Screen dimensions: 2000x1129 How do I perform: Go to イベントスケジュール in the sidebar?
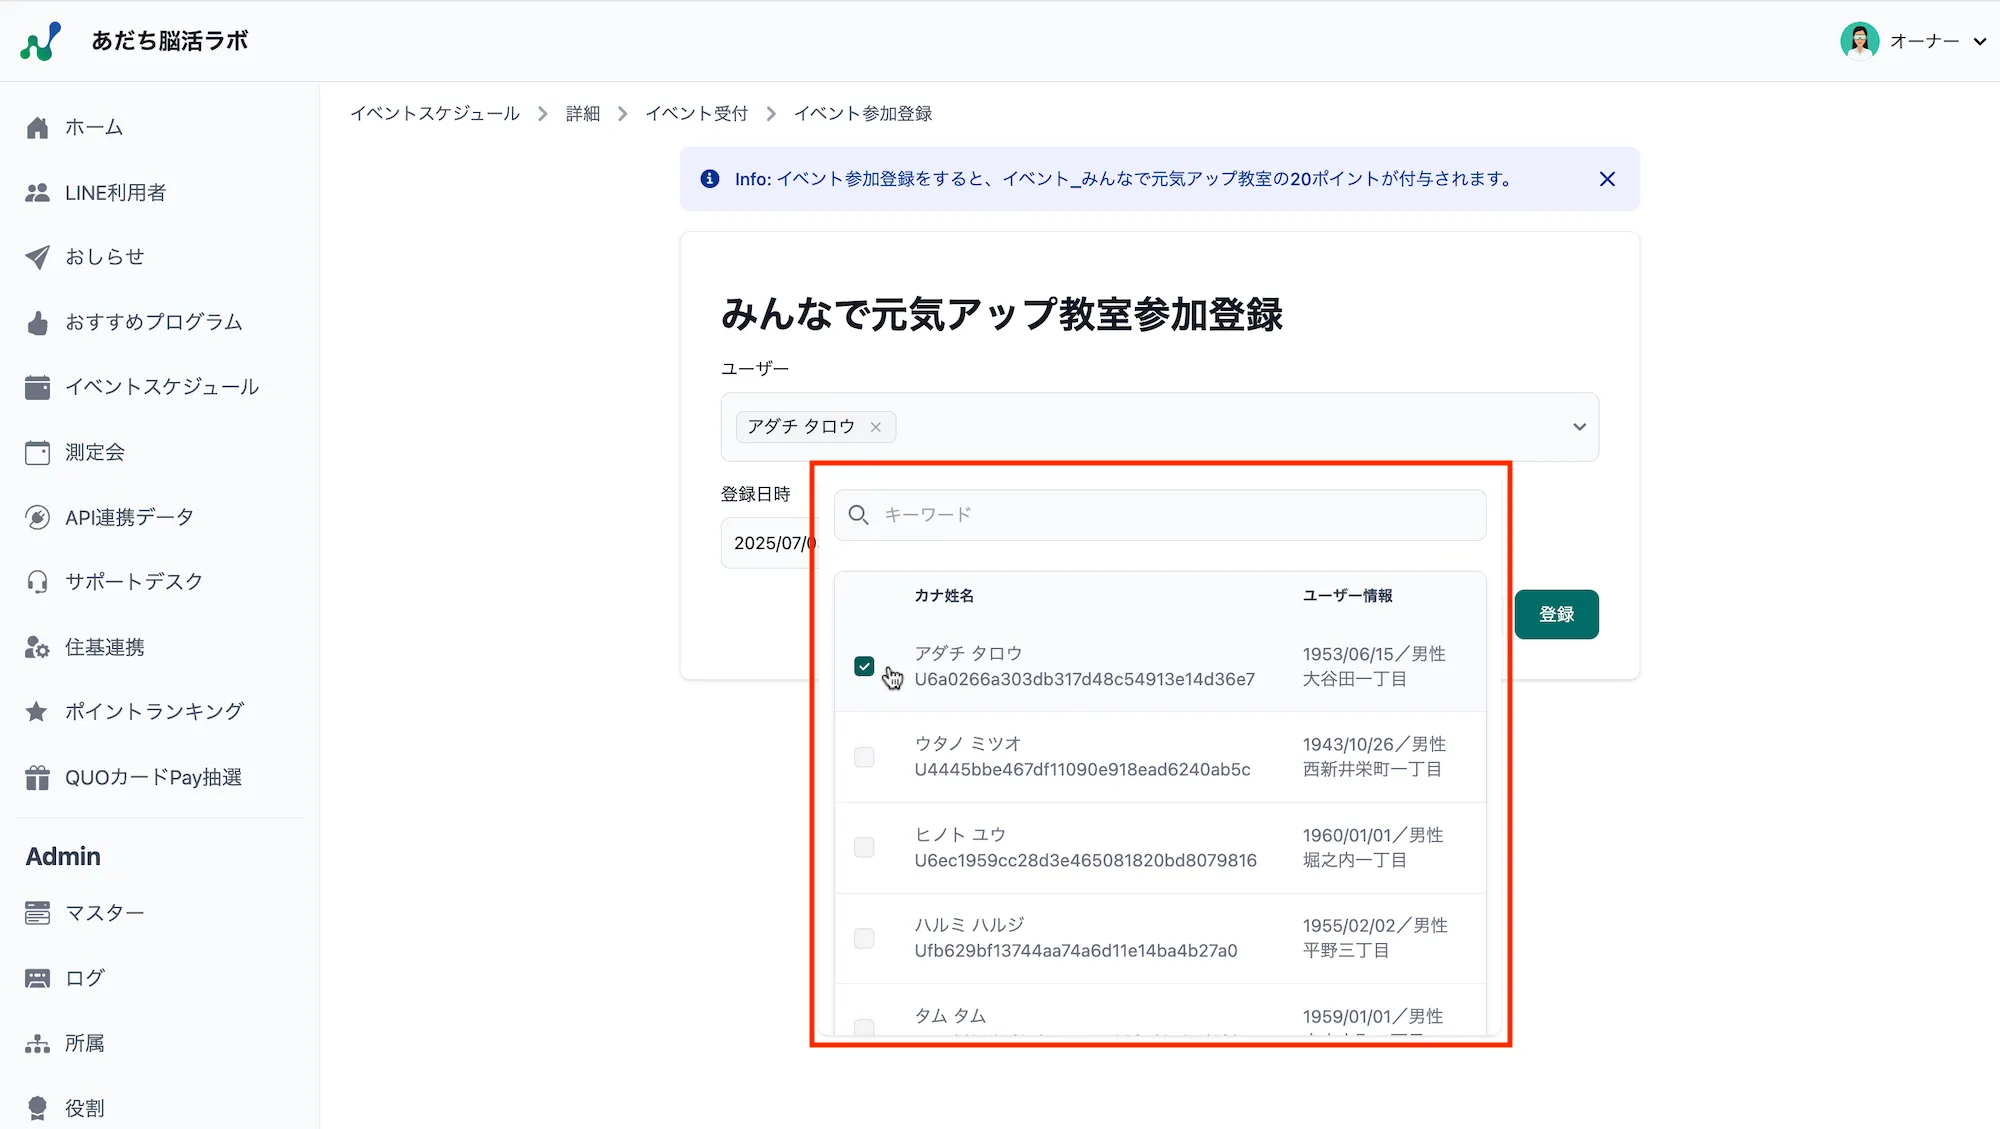162,387
